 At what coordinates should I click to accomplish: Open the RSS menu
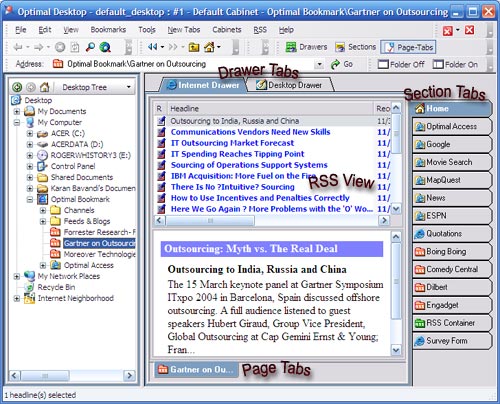260,30
